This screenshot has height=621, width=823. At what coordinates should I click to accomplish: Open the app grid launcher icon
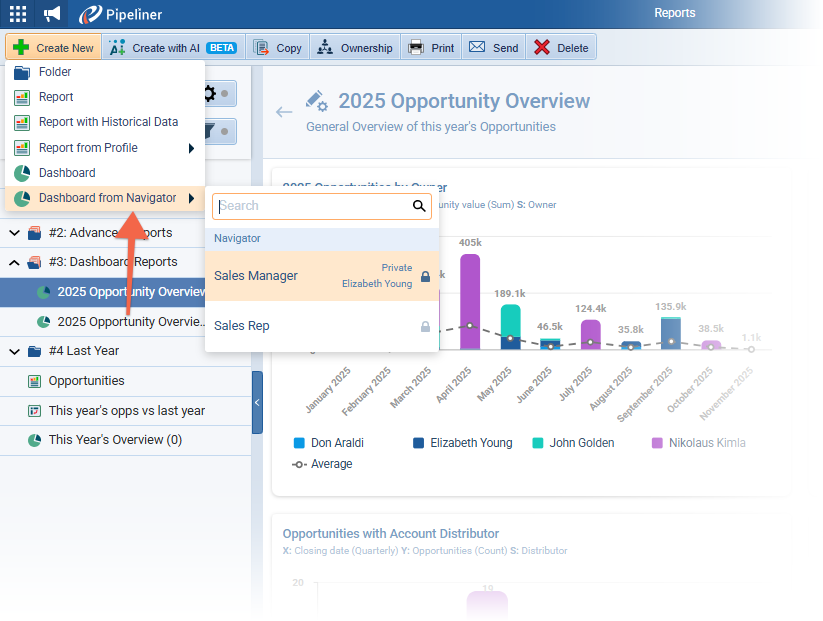coord(17,14)
